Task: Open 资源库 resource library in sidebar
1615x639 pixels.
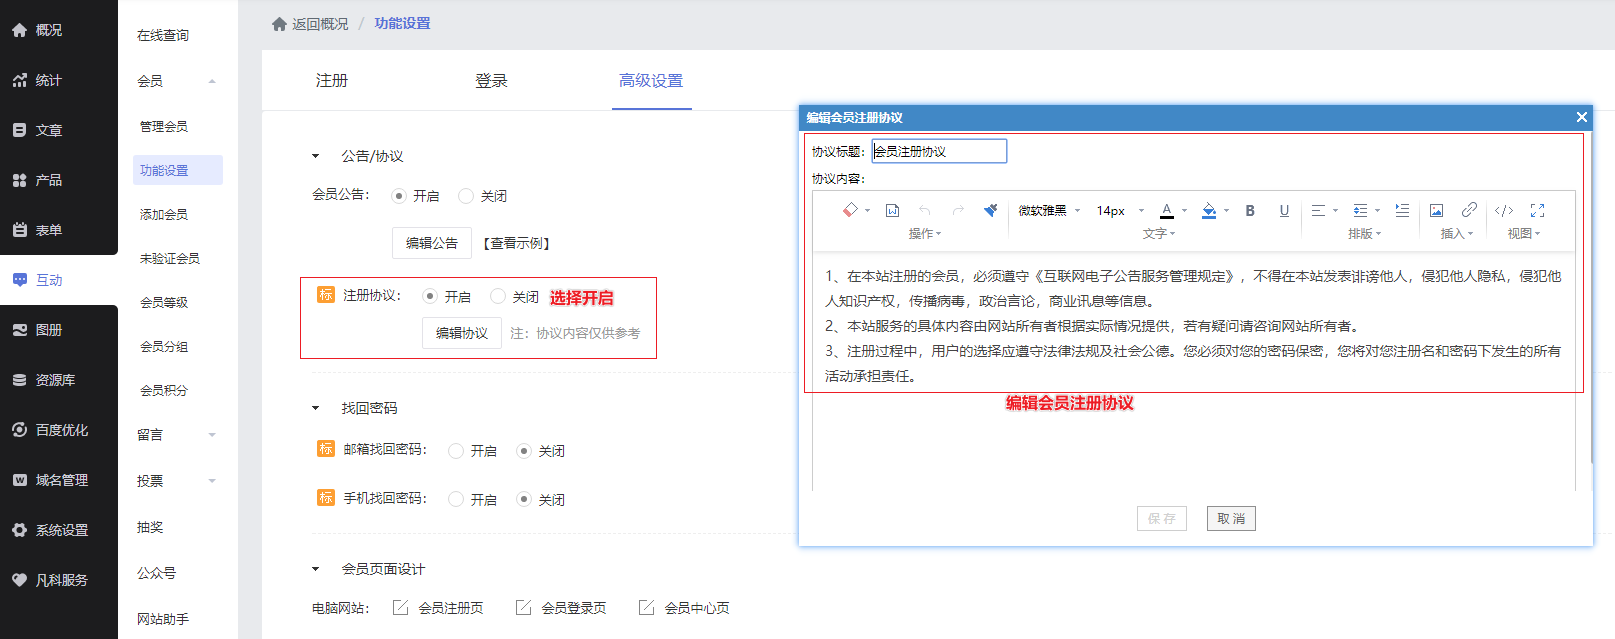Action: pyautogui.click(x=58, y=380)
